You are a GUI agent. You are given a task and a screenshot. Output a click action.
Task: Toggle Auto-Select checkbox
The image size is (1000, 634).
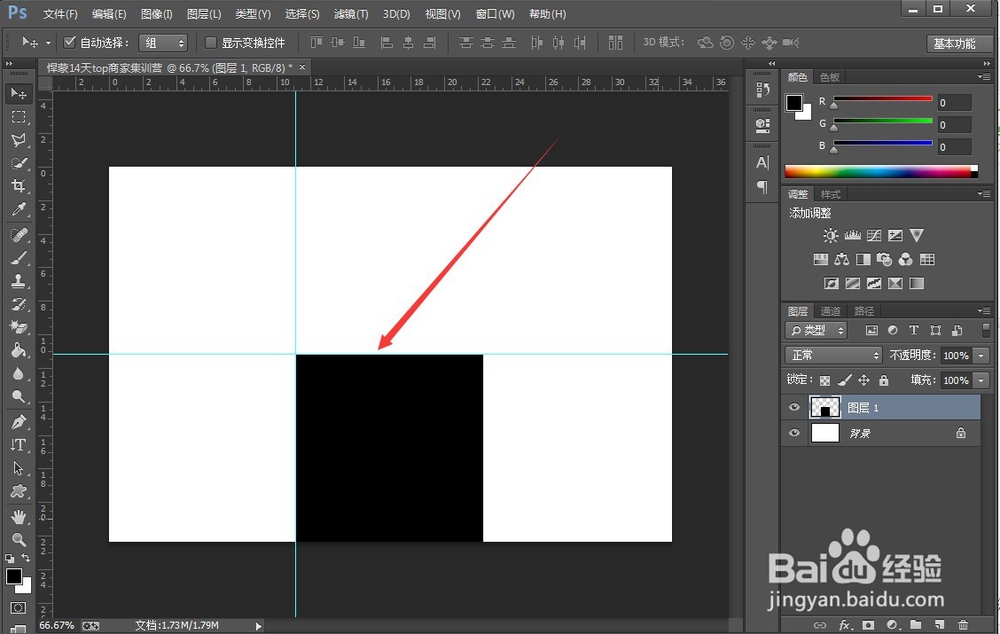click(x=70, y=42)
